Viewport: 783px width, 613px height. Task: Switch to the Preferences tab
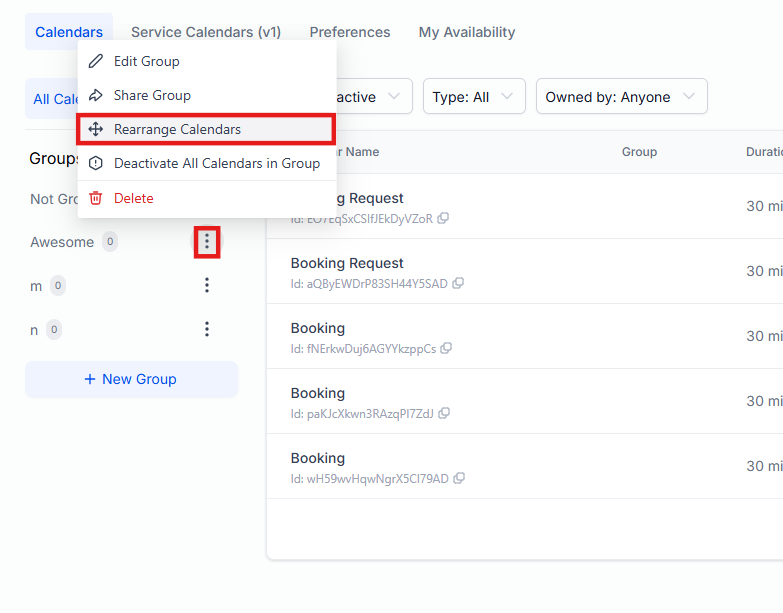point(350,32)
